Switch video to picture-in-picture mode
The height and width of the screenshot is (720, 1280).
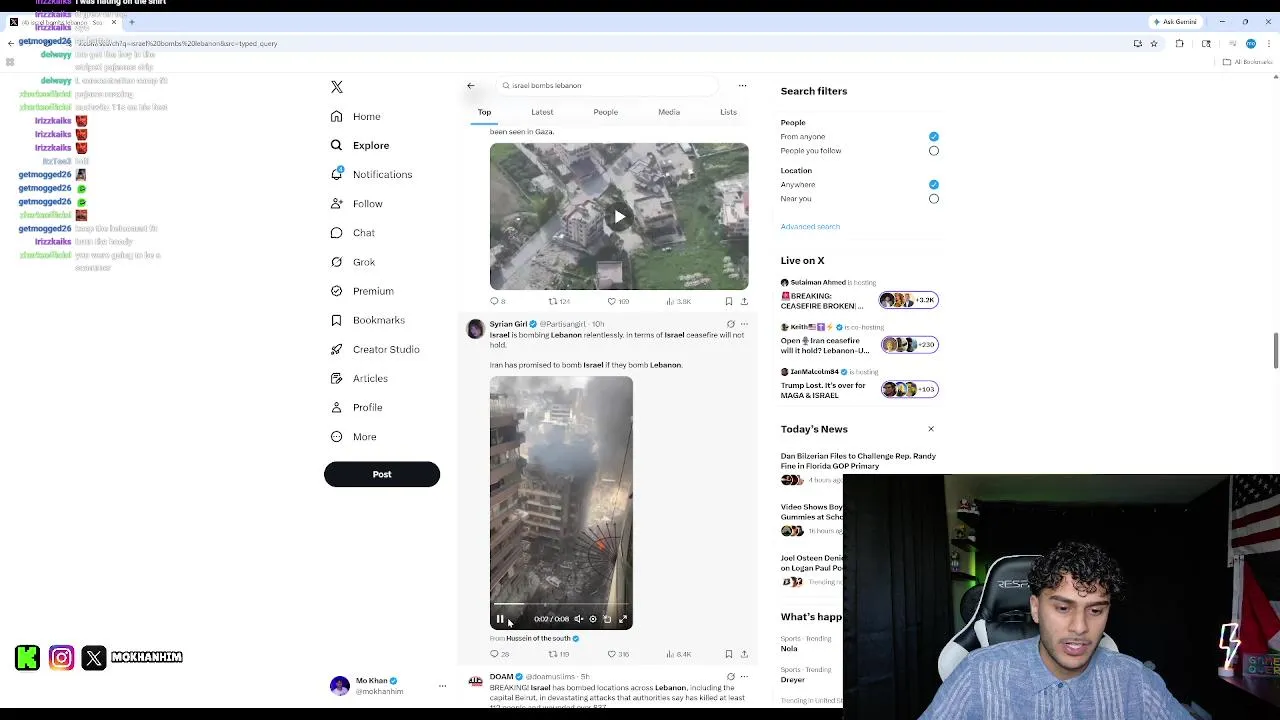607,619
